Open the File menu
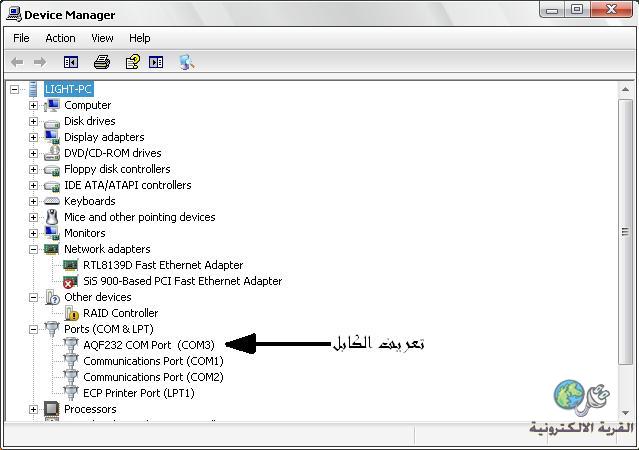Viewport: 639px width, 450px height. tap(21, 38)
